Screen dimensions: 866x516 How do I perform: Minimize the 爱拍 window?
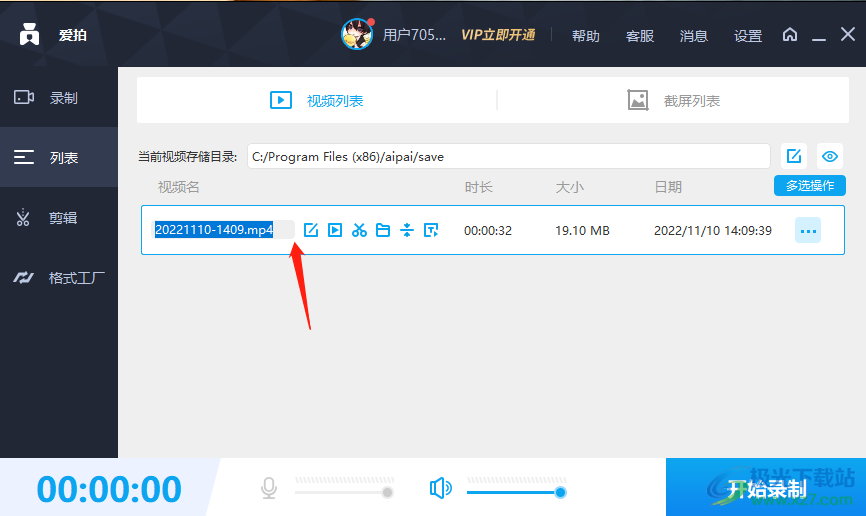819,39
